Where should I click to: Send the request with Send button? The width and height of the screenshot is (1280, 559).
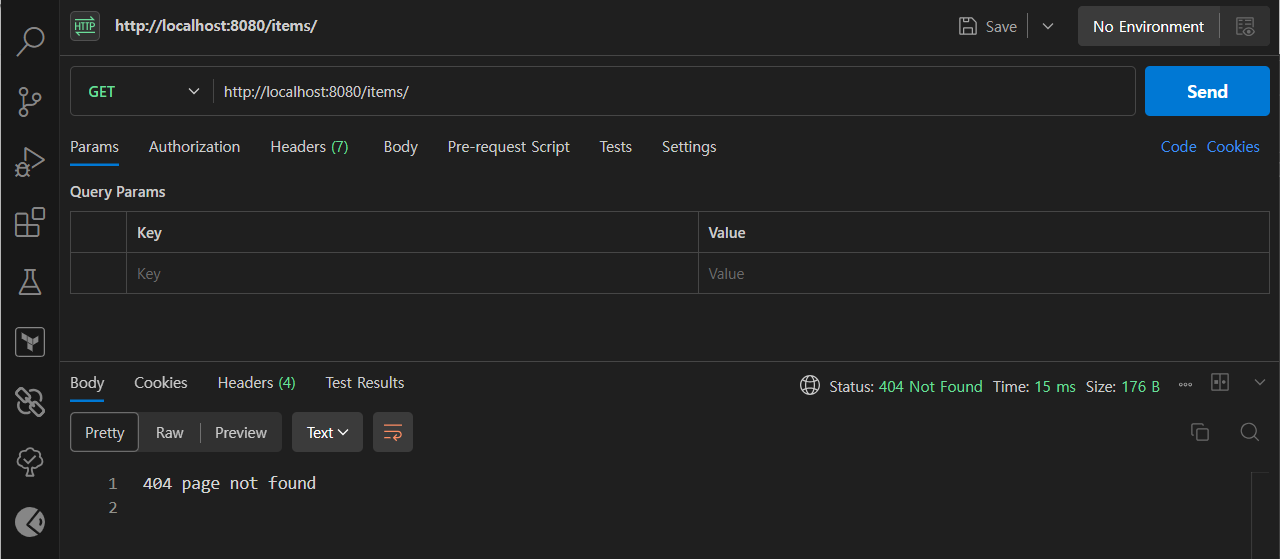pyautogui.click(x=1207, y=91)
